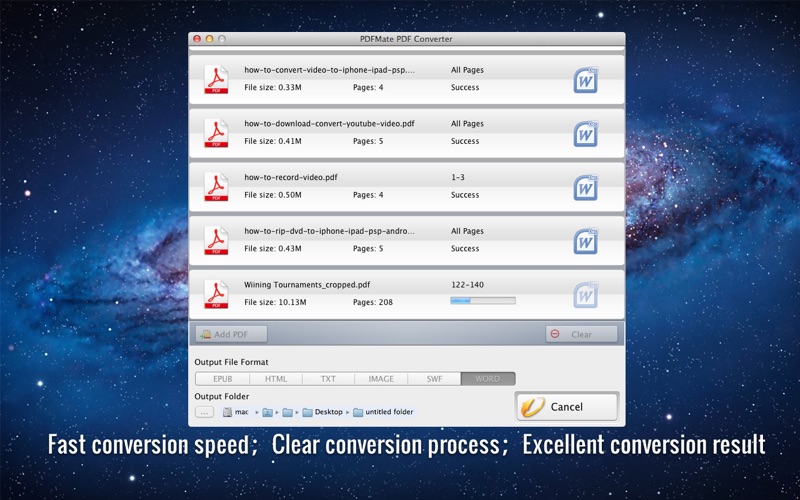The height and width of the screenshot is (500, 800).
Task: Click All Pages for how-to-rip-dvd-to-iphone file
Action: pos(467,231)
